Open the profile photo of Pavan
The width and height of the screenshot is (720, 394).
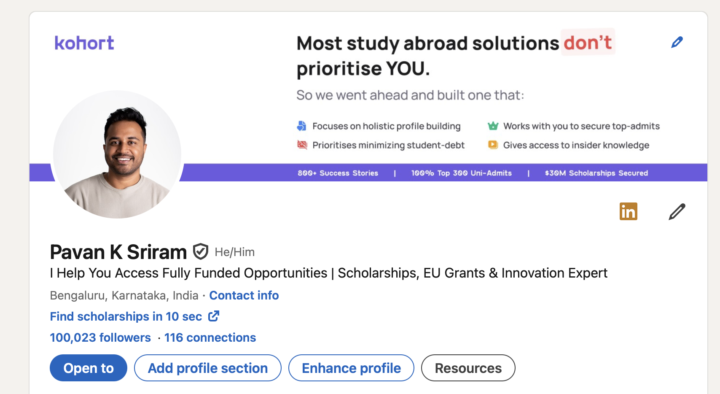point(118,154)
